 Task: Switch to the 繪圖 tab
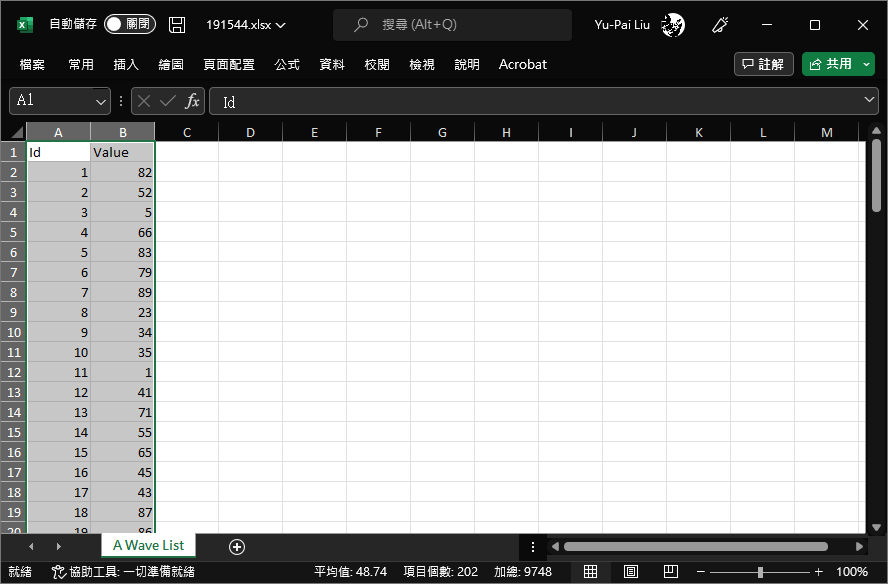[171, 65]
